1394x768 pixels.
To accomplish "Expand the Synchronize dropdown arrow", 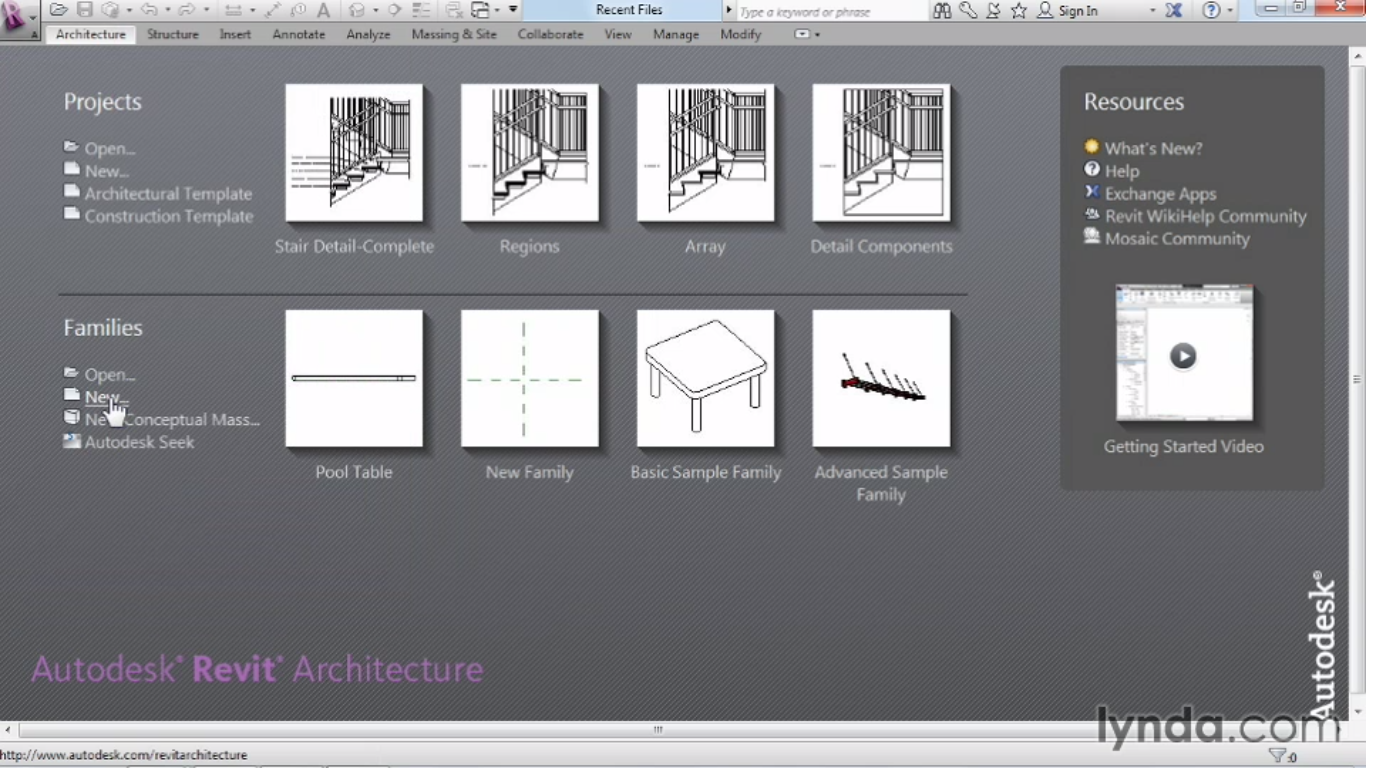I will [128, 11].
